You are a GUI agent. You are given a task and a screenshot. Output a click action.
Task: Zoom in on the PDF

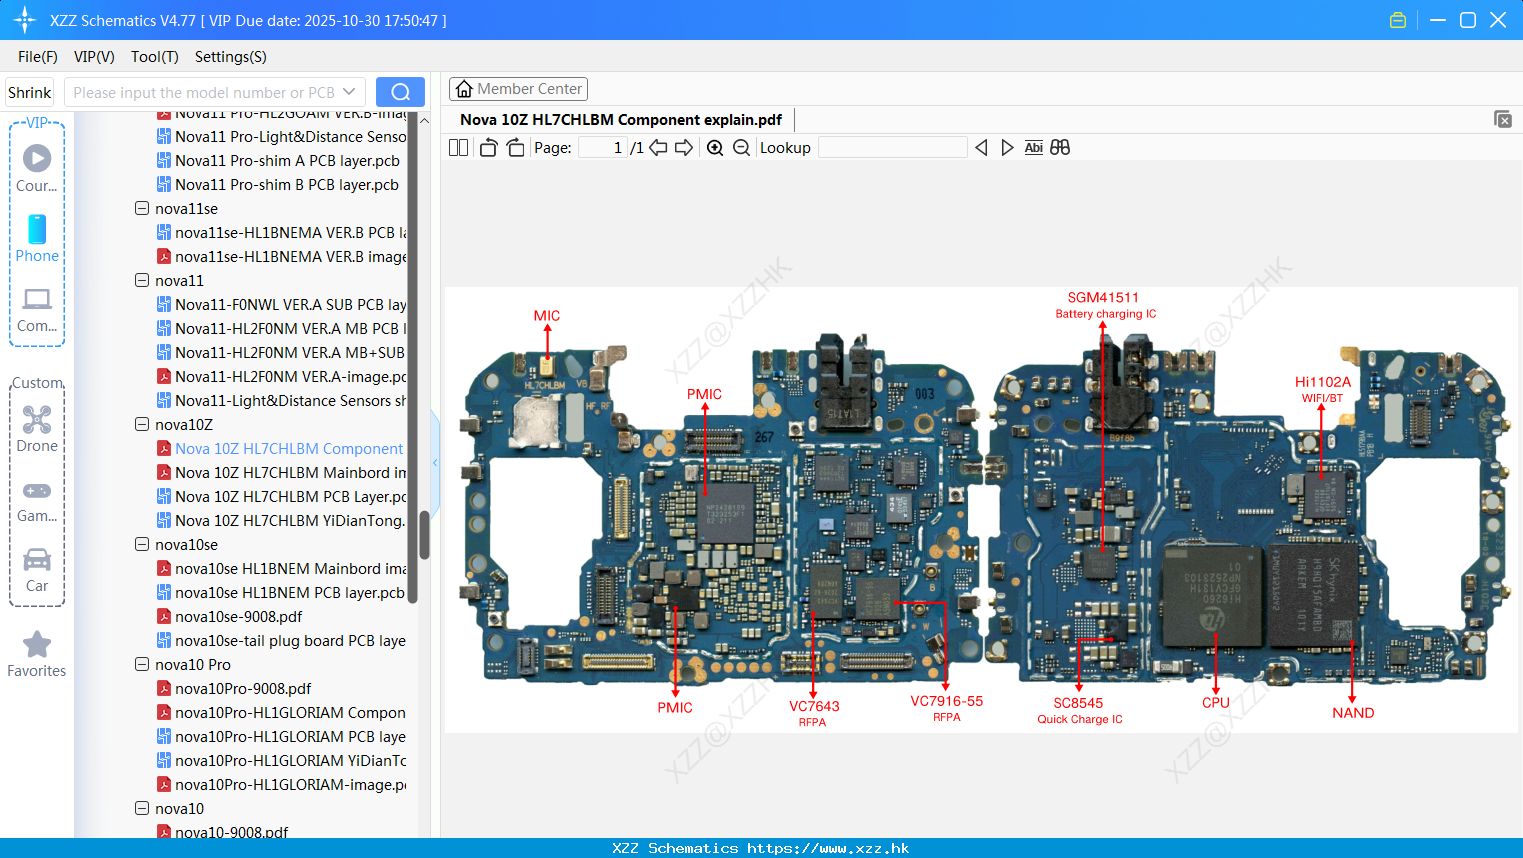point(715,148)
